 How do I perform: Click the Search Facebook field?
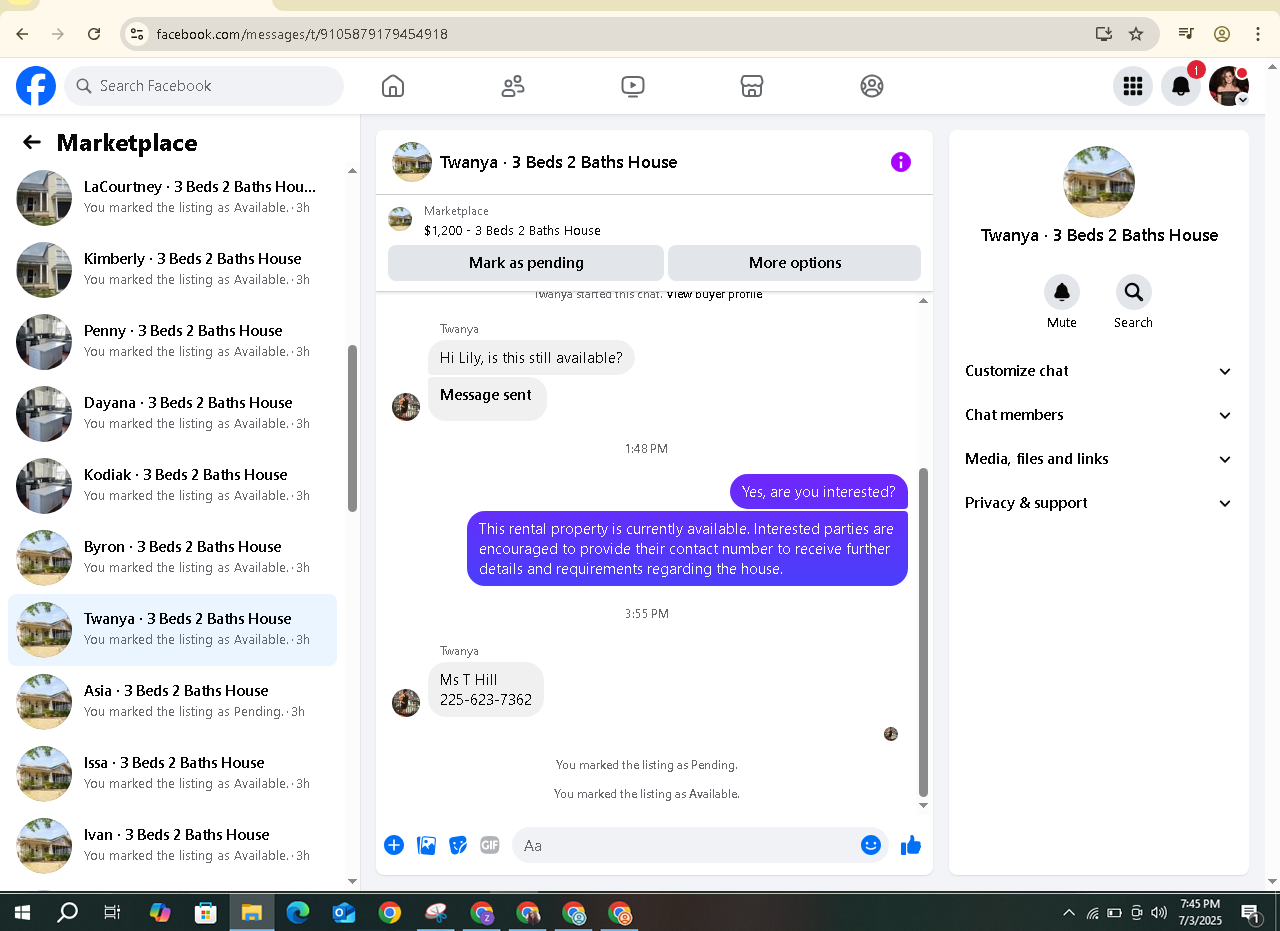(x=204, y=86)
